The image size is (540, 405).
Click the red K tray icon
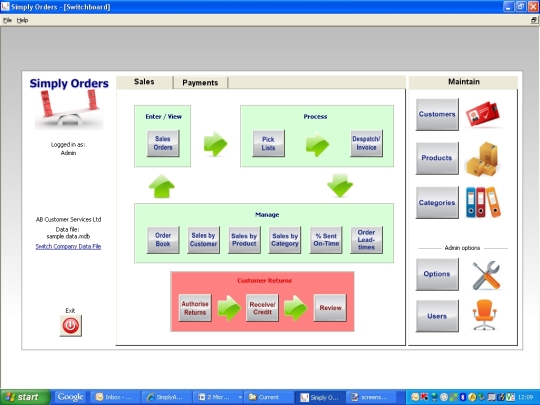pyautogui.click(x=424, y=397)
